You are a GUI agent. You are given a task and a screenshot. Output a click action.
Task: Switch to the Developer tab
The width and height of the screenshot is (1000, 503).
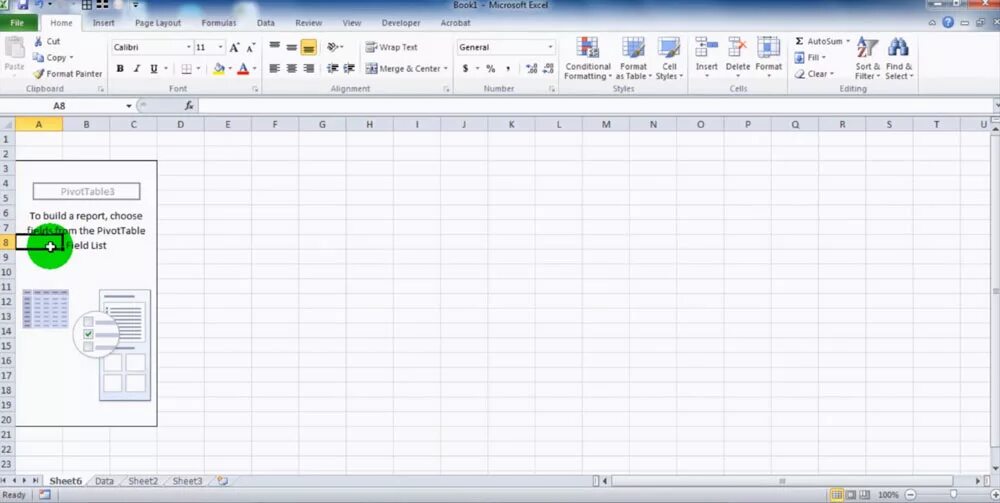coord(401,23)
